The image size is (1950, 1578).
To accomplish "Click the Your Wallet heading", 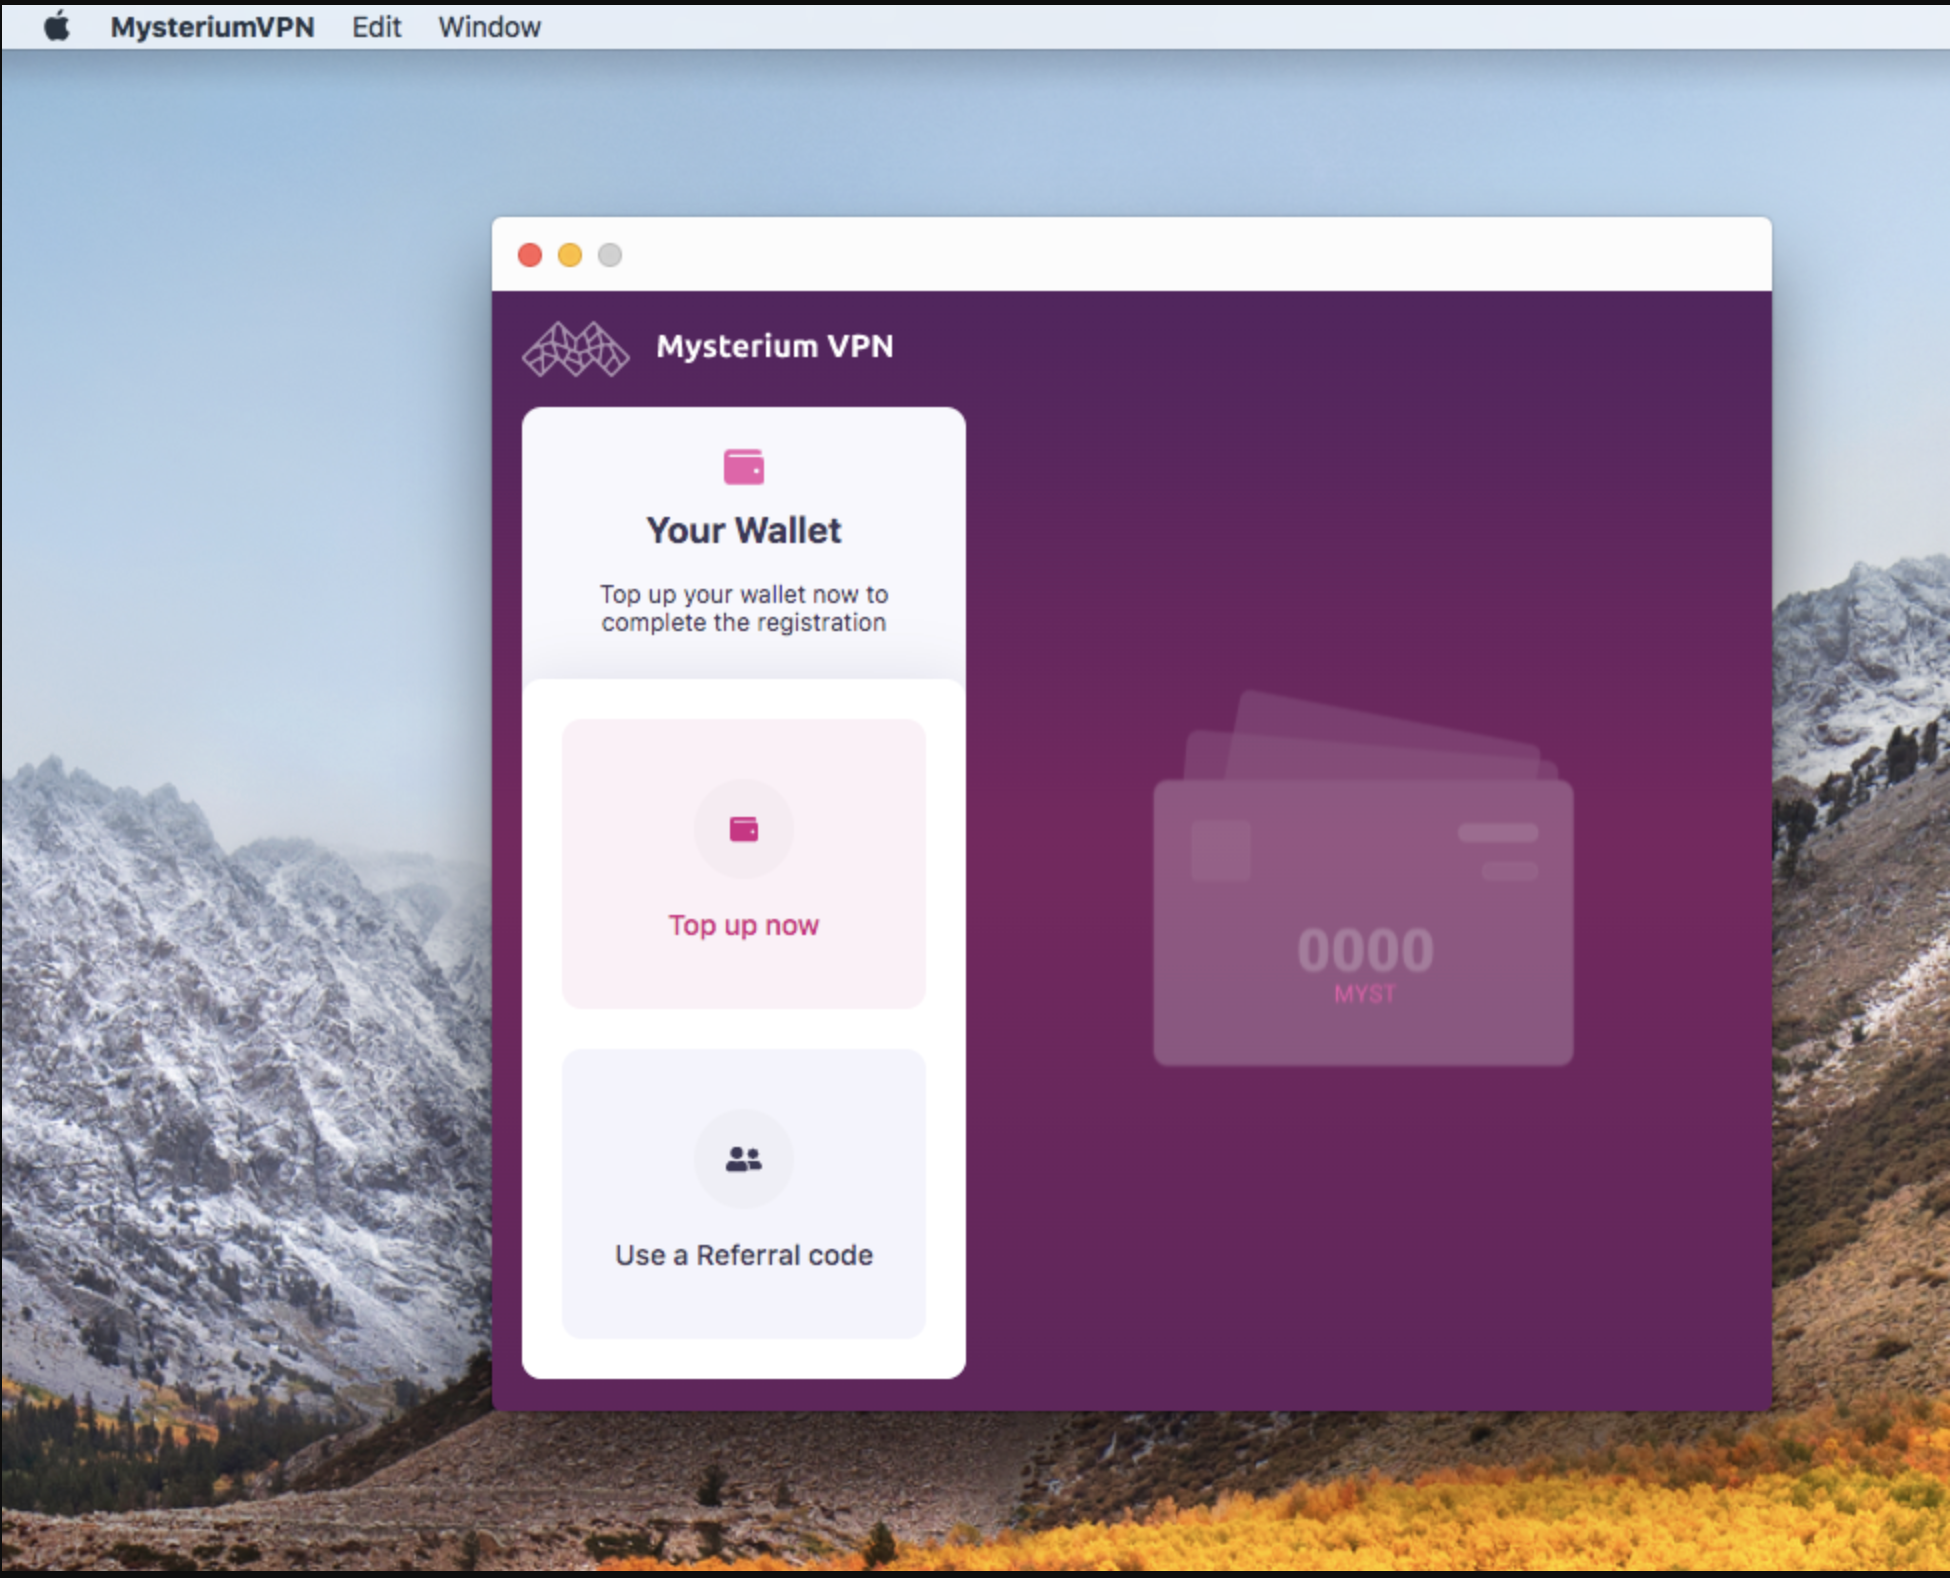I will pyautogui.click(x=743, y=530).
